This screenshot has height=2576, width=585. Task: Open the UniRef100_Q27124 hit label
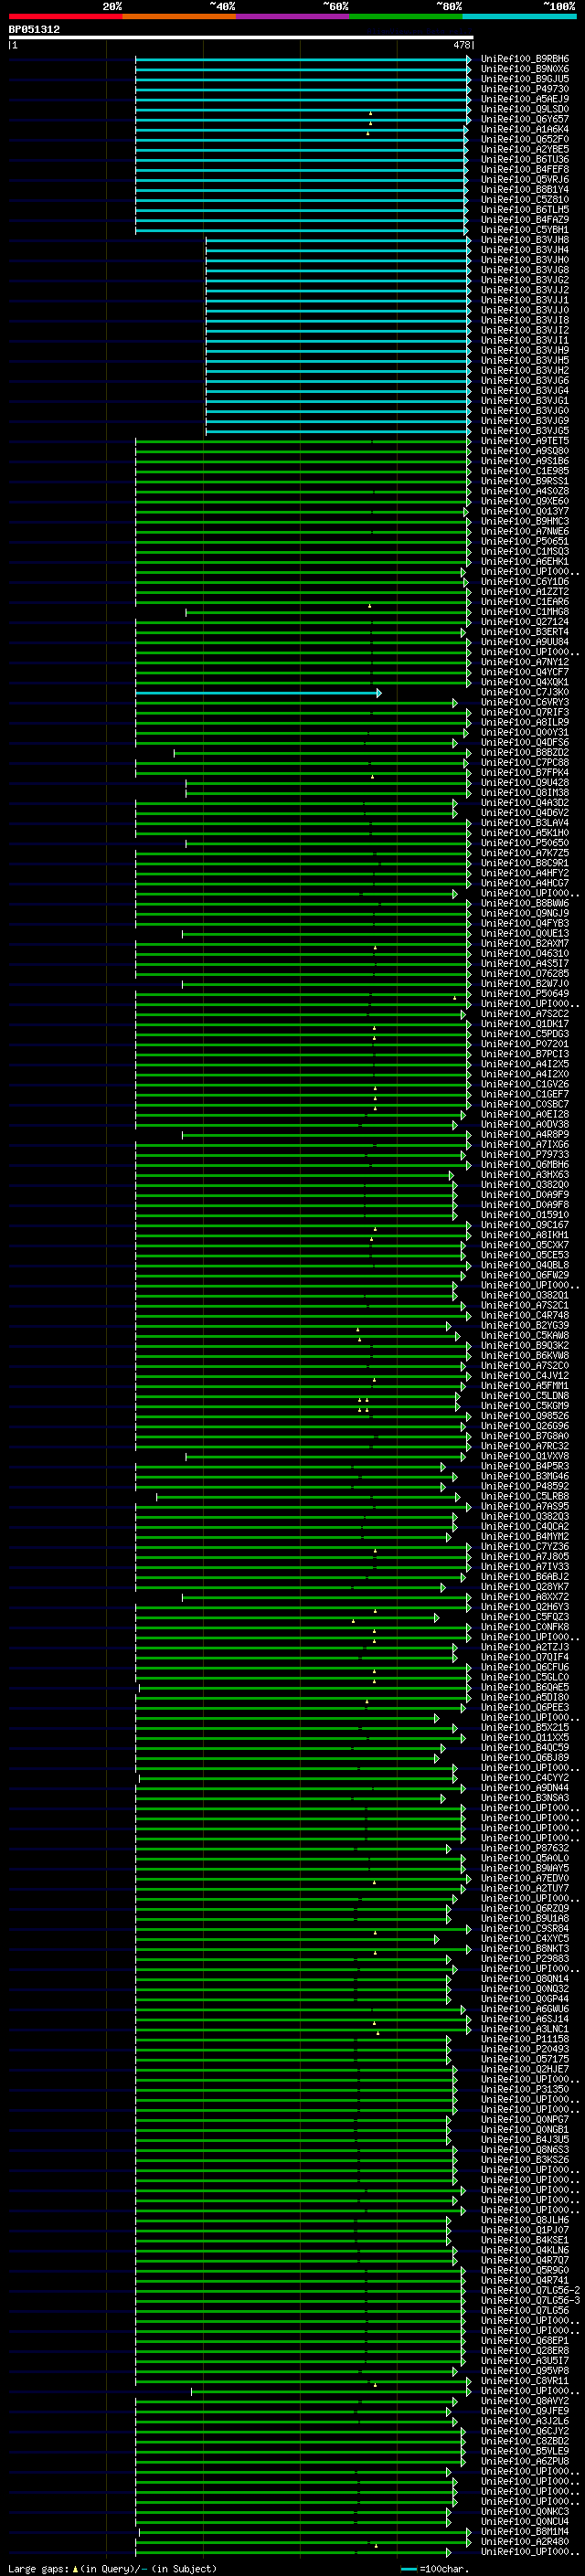525,622
